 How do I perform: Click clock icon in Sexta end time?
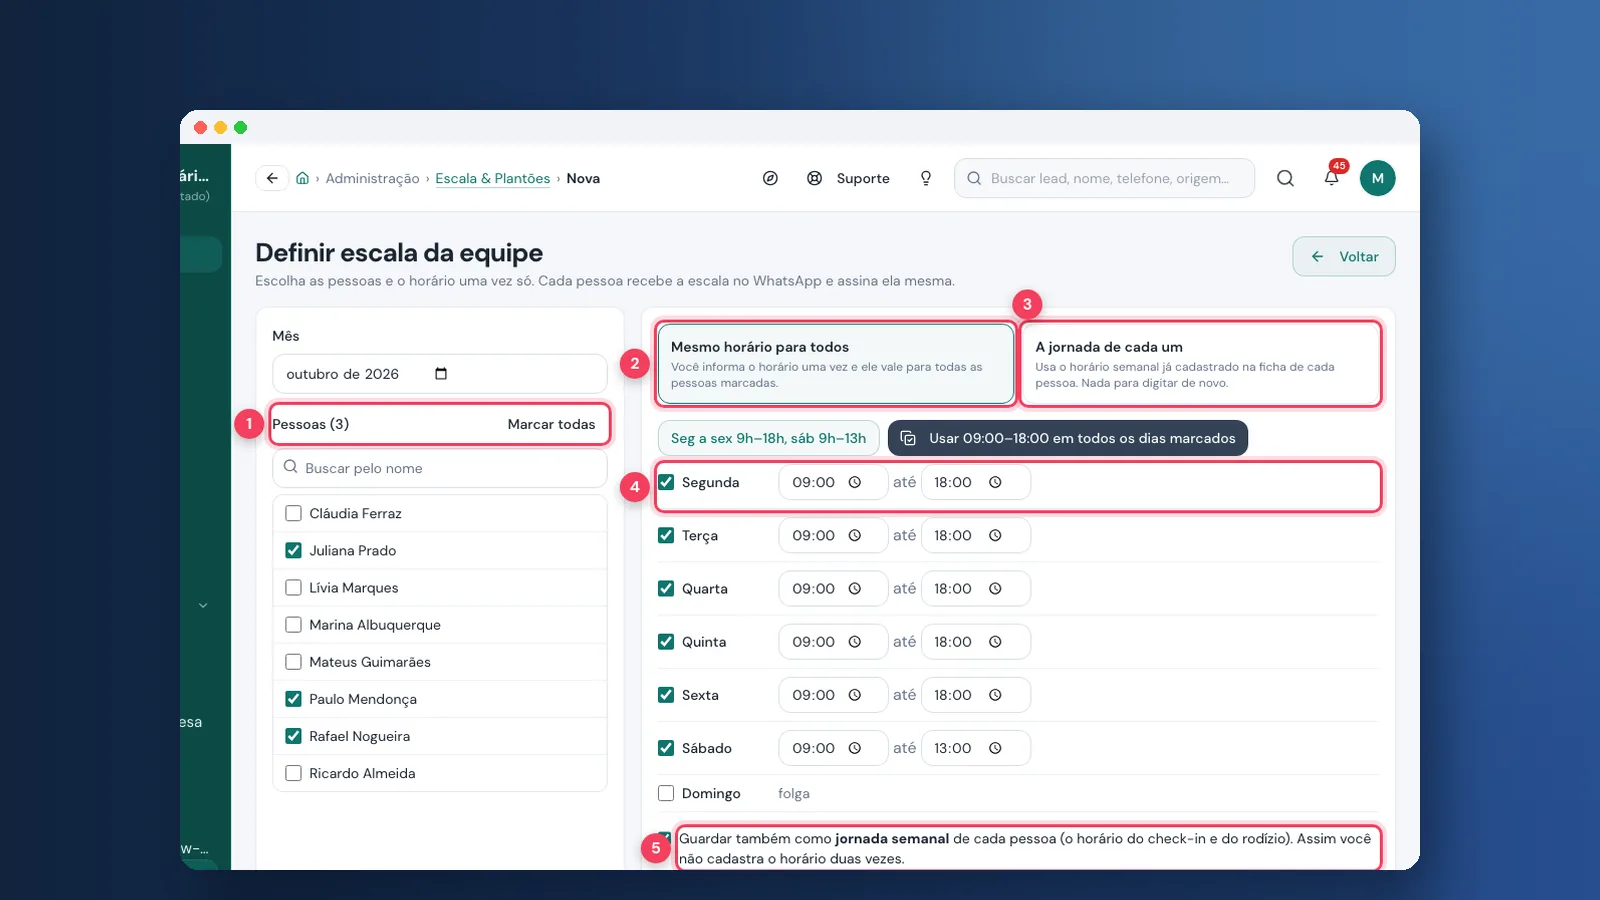coord(995,695)
